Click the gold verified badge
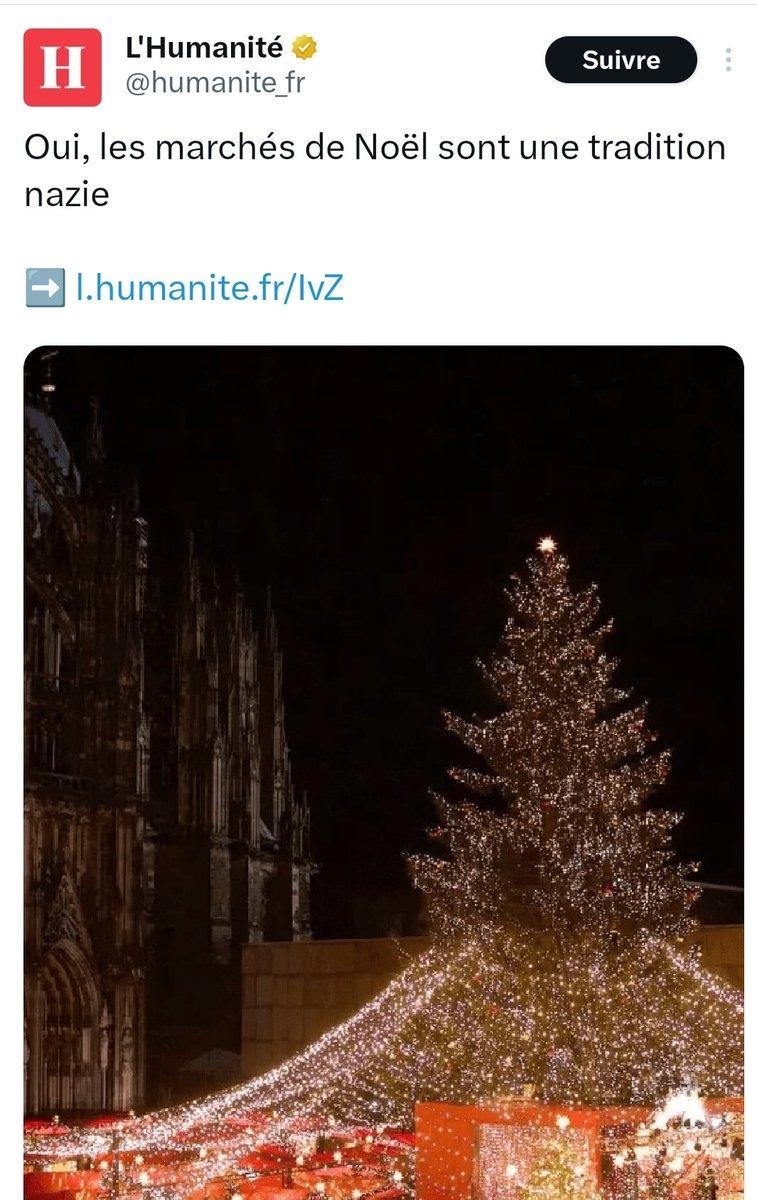Viewport: 757px width, 1200px height. pyautogui.click(x=304, y=47)
